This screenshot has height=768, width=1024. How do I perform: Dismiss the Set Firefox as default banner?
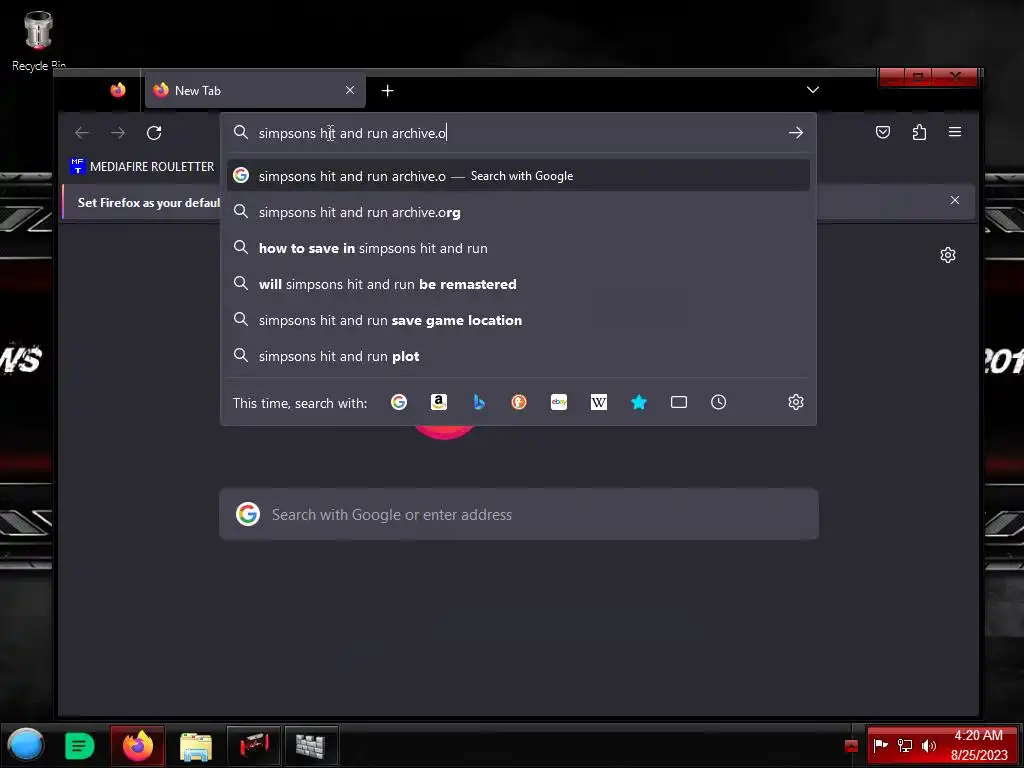pos(955,200)
